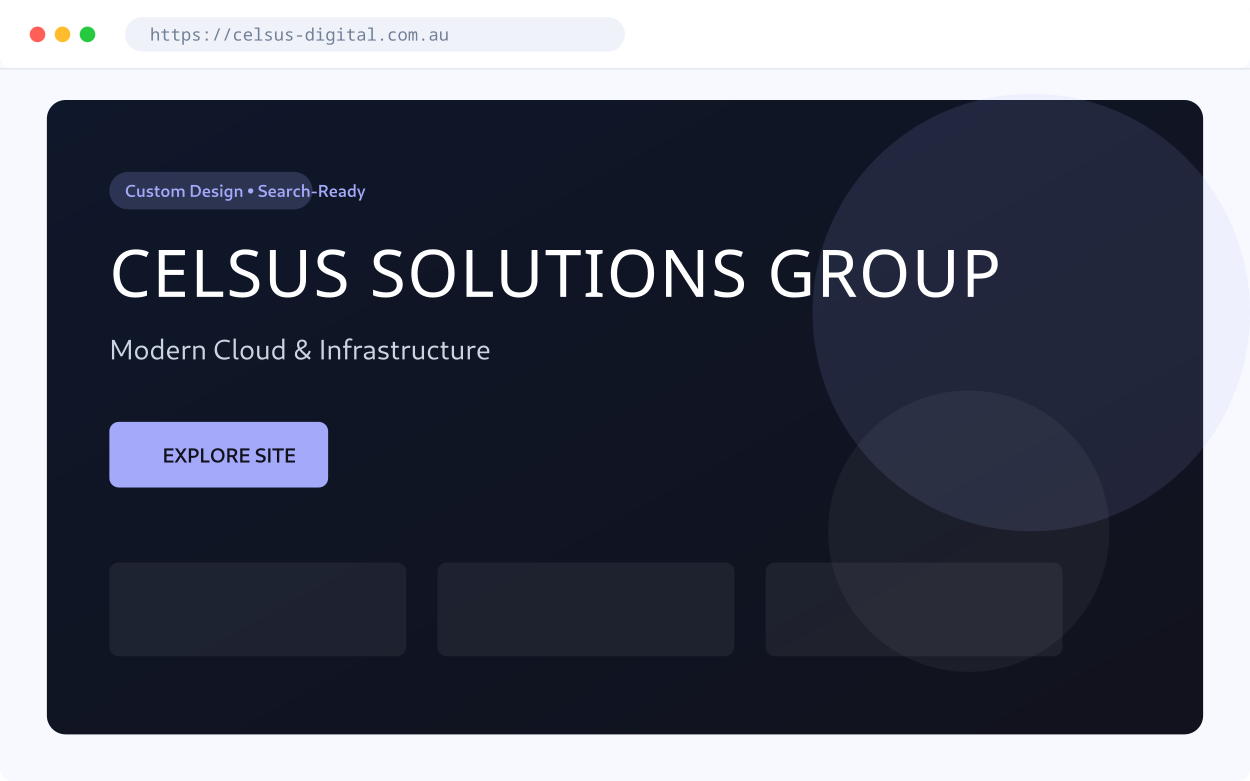Click the green maximize window dot
Screen dimensions: 1250x781
pos(88,34)
